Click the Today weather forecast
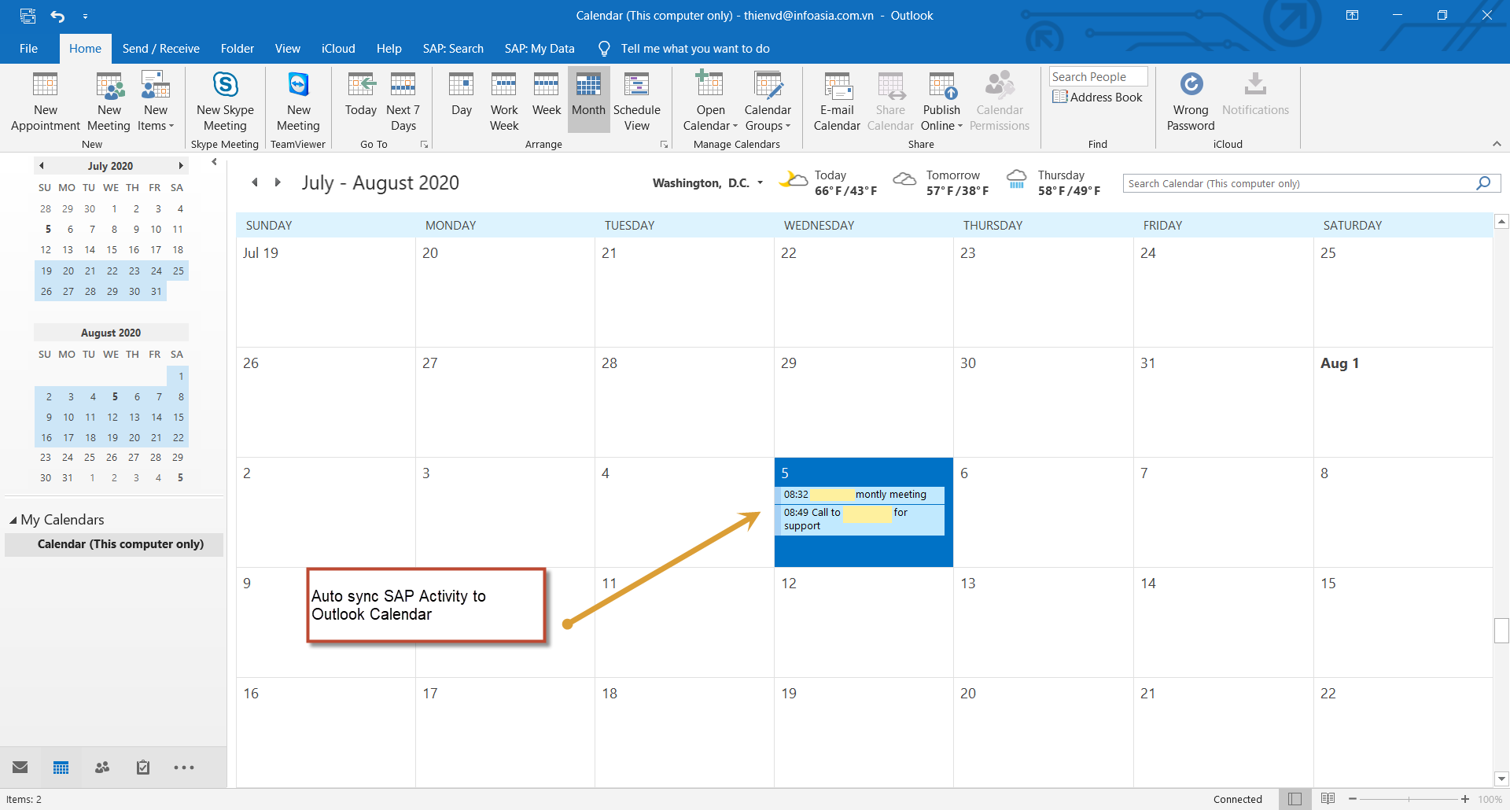The image size is (1510, 810). [x=828, y=182]
